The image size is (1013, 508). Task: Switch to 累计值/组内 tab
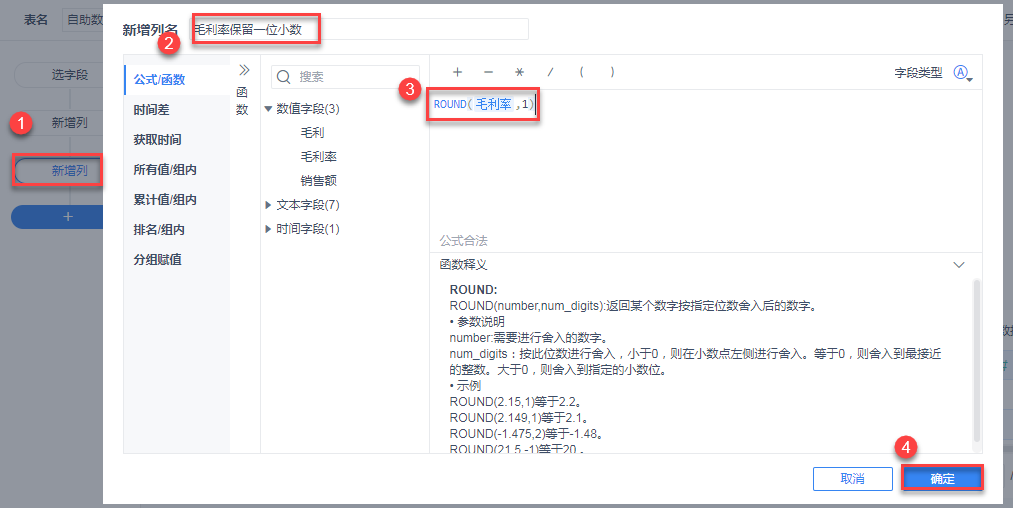click(177, 200)
